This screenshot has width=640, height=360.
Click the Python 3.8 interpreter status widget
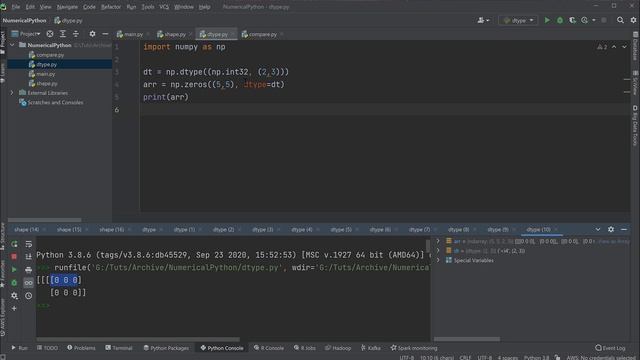[x=536, y=358]
